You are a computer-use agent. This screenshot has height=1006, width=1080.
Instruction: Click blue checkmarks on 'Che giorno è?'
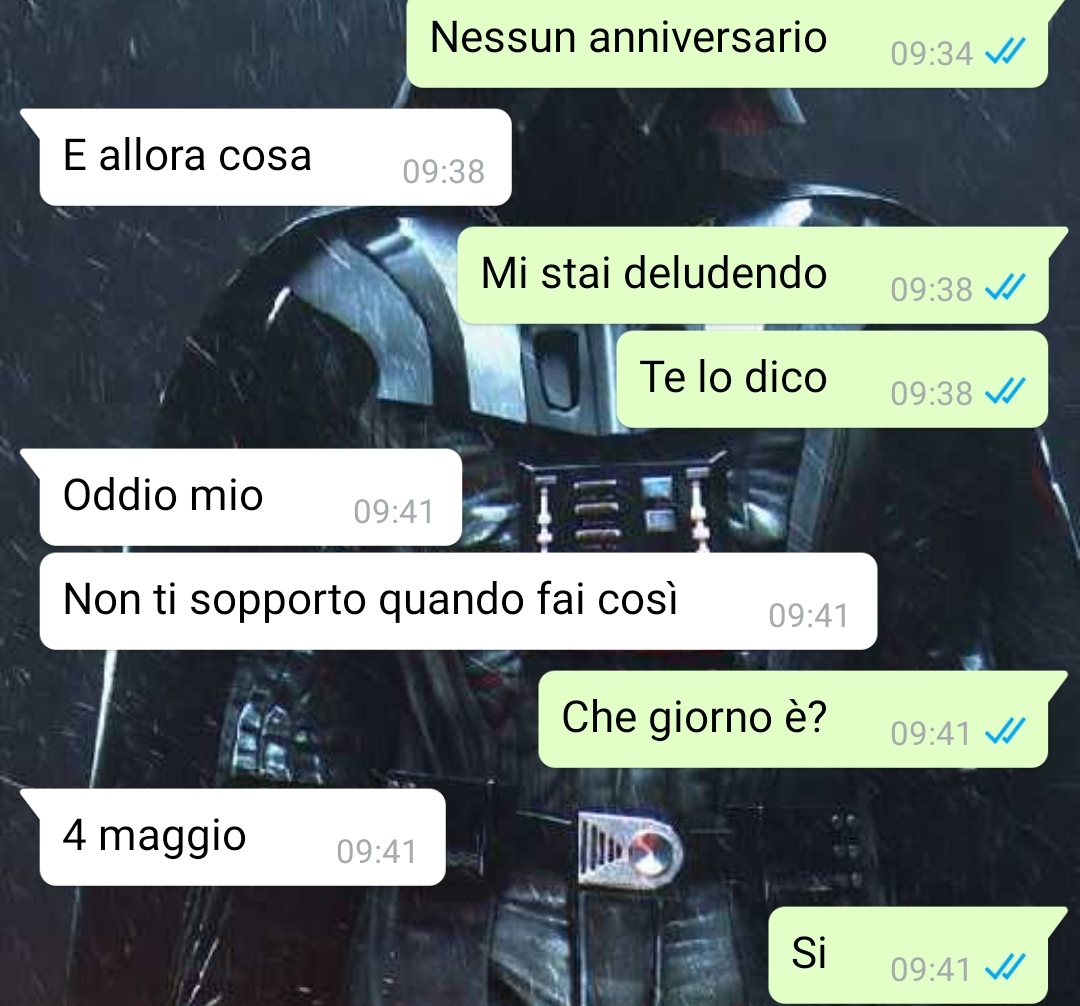click(x=1006, y=732)
